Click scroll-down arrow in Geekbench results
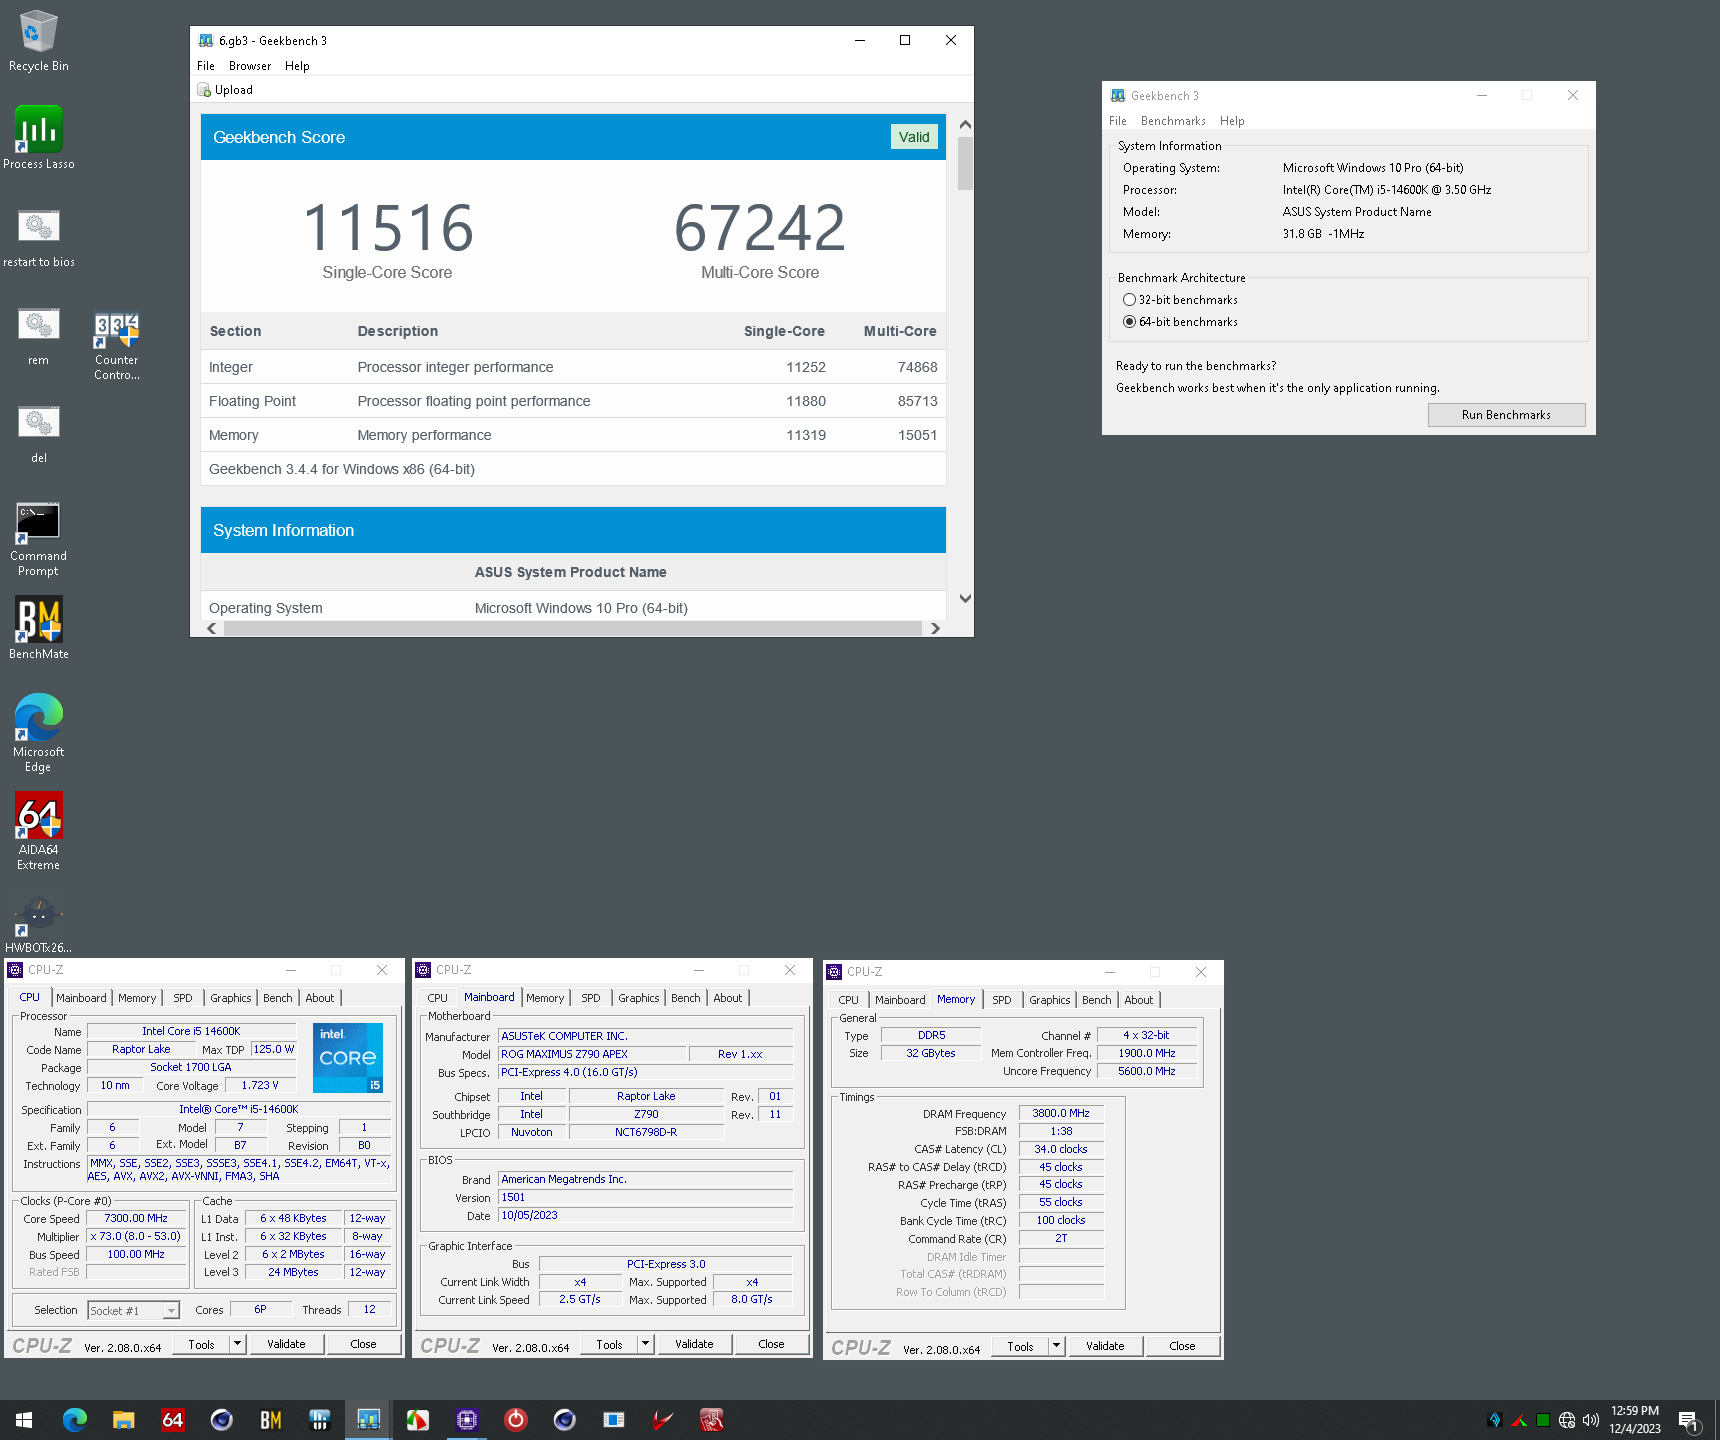The height and width of the screenshot is (1440, 1720). [965, 599]
